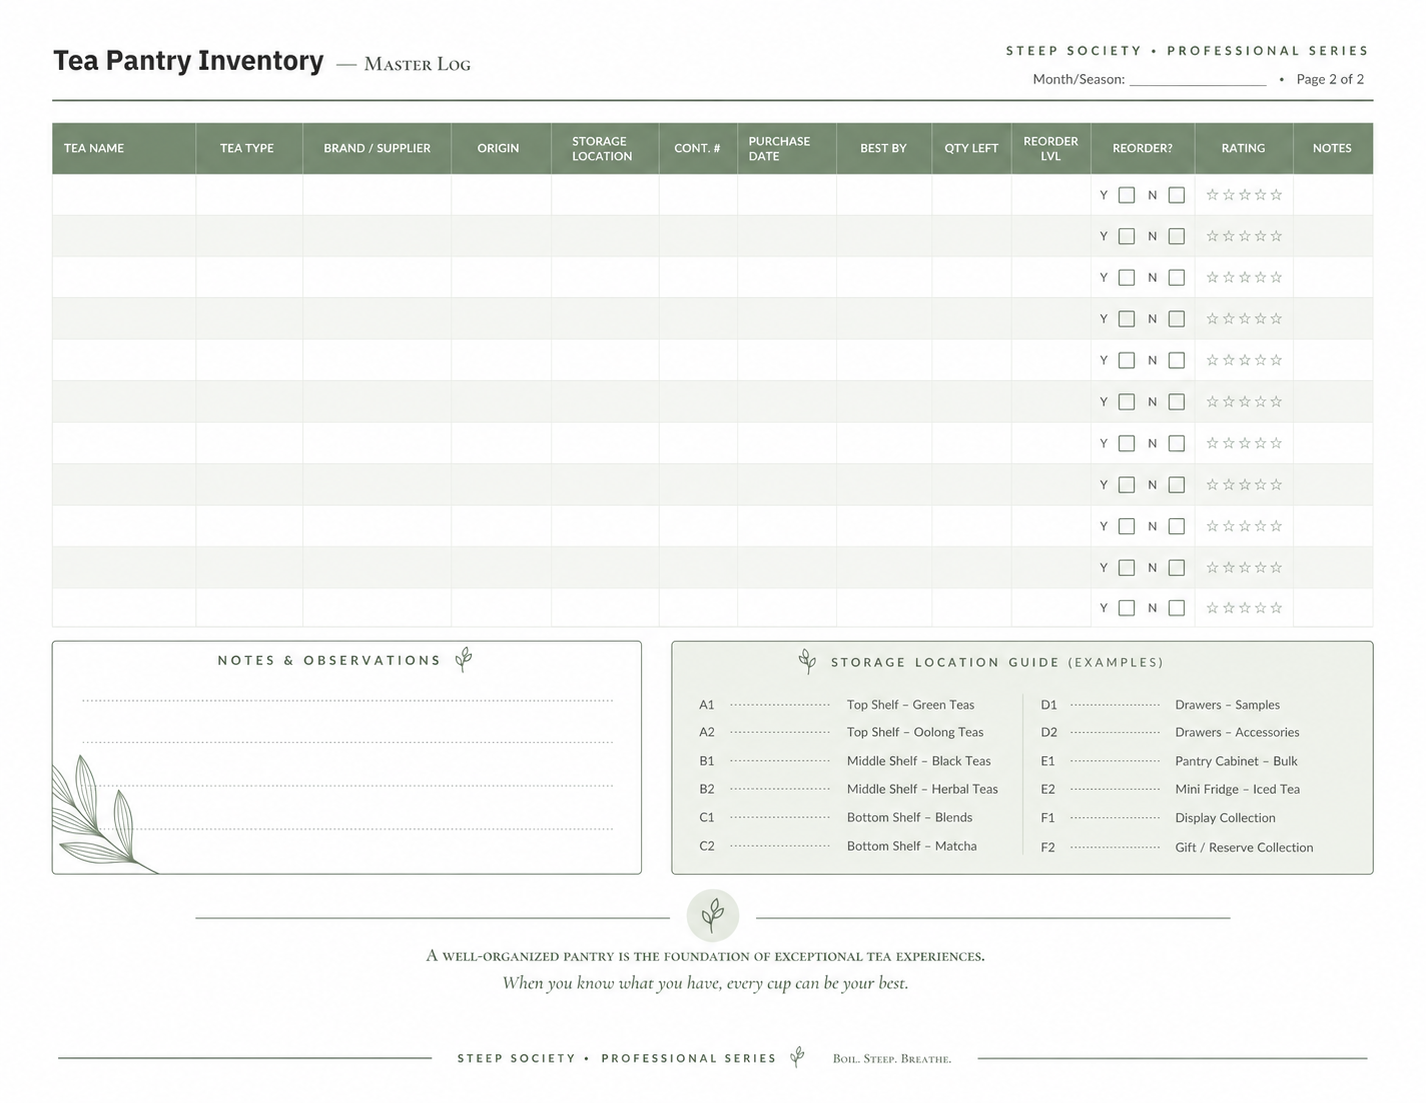The height and width of the screenshot is (1103, 1426).
Task: Tick the N reorder box in the second row
Action: point(1177,236)
